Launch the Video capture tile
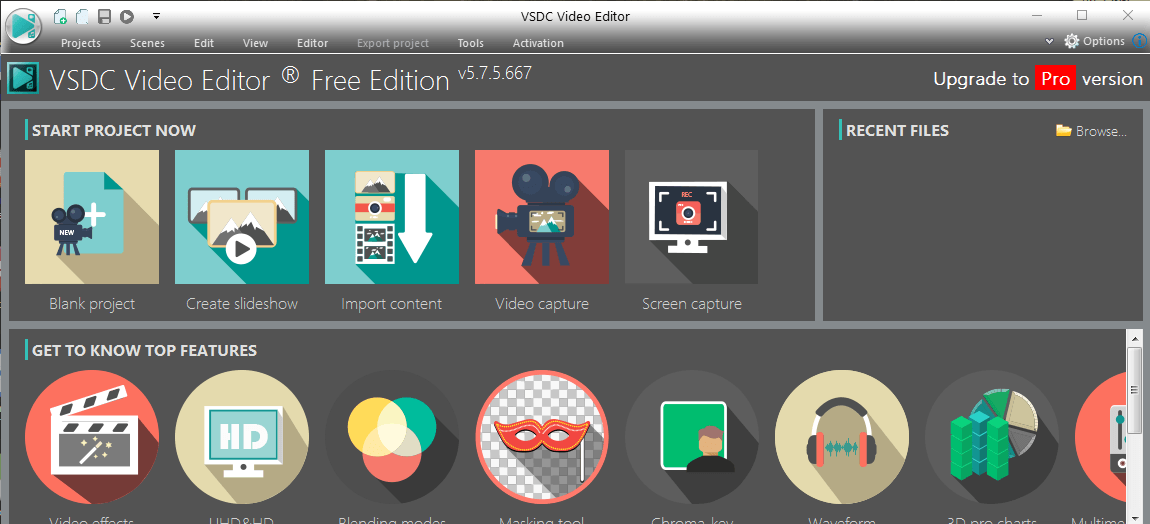1150x524 pixels. (542, 217)
